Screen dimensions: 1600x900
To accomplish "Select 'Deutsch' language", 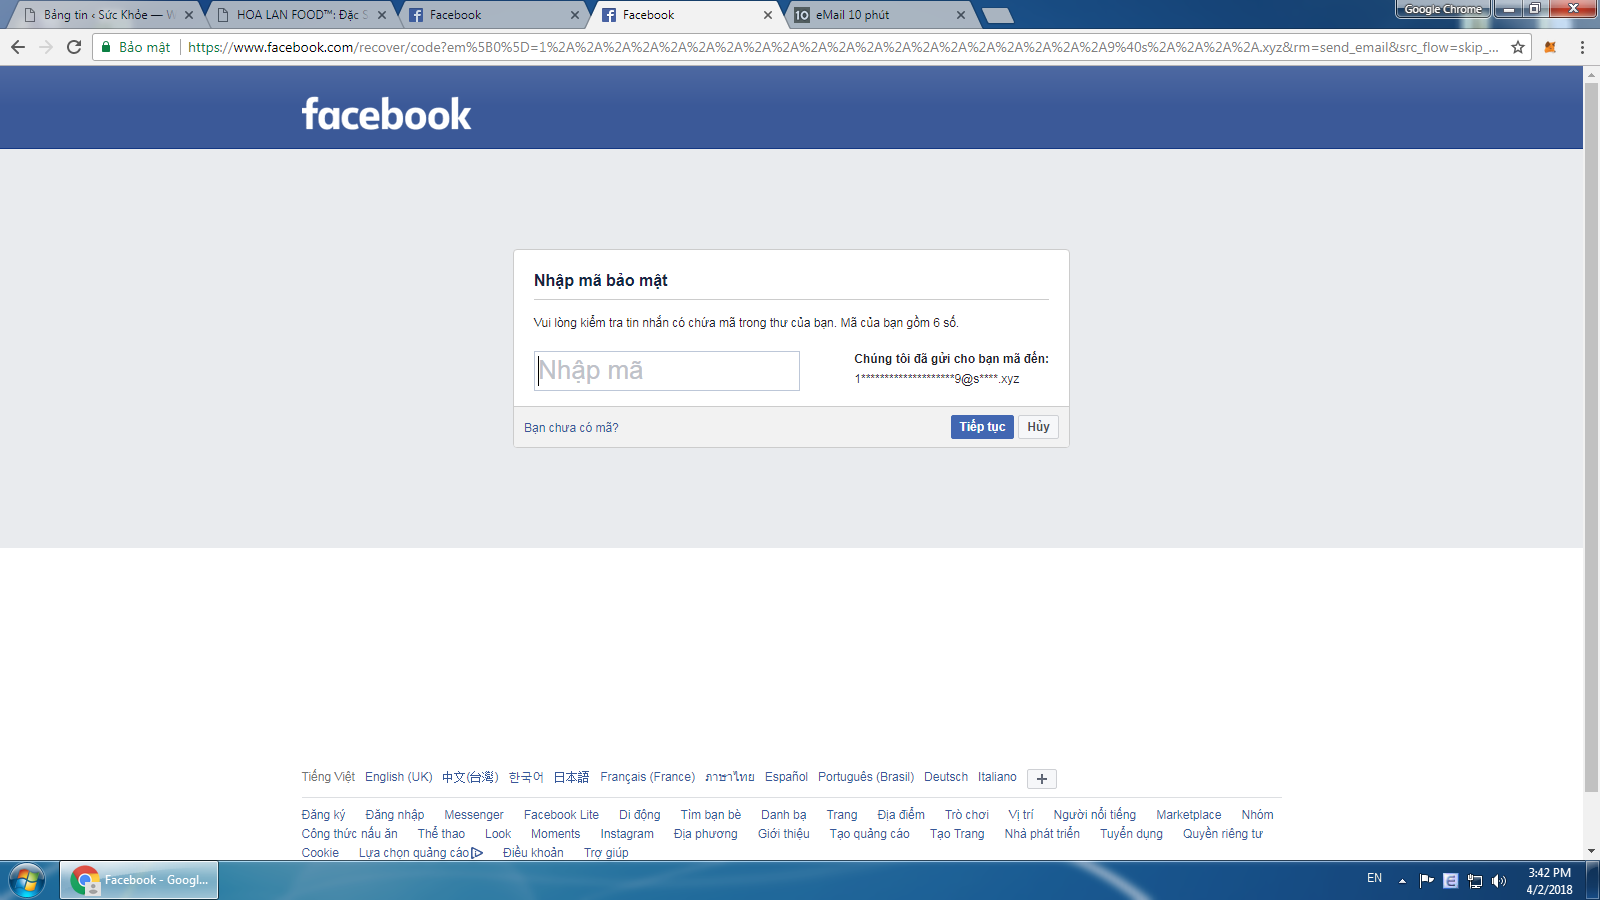I will pos(946,777).
